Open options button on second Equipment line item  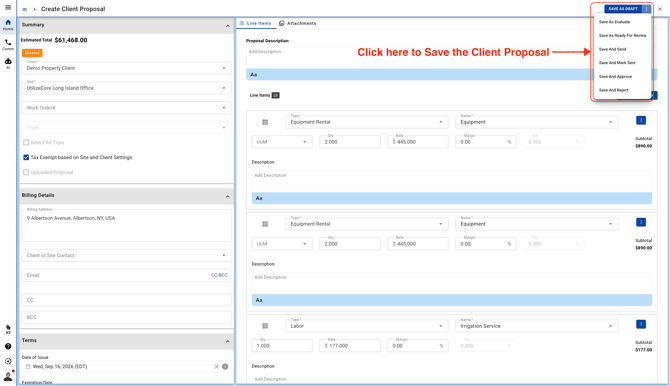pos(641,222)
